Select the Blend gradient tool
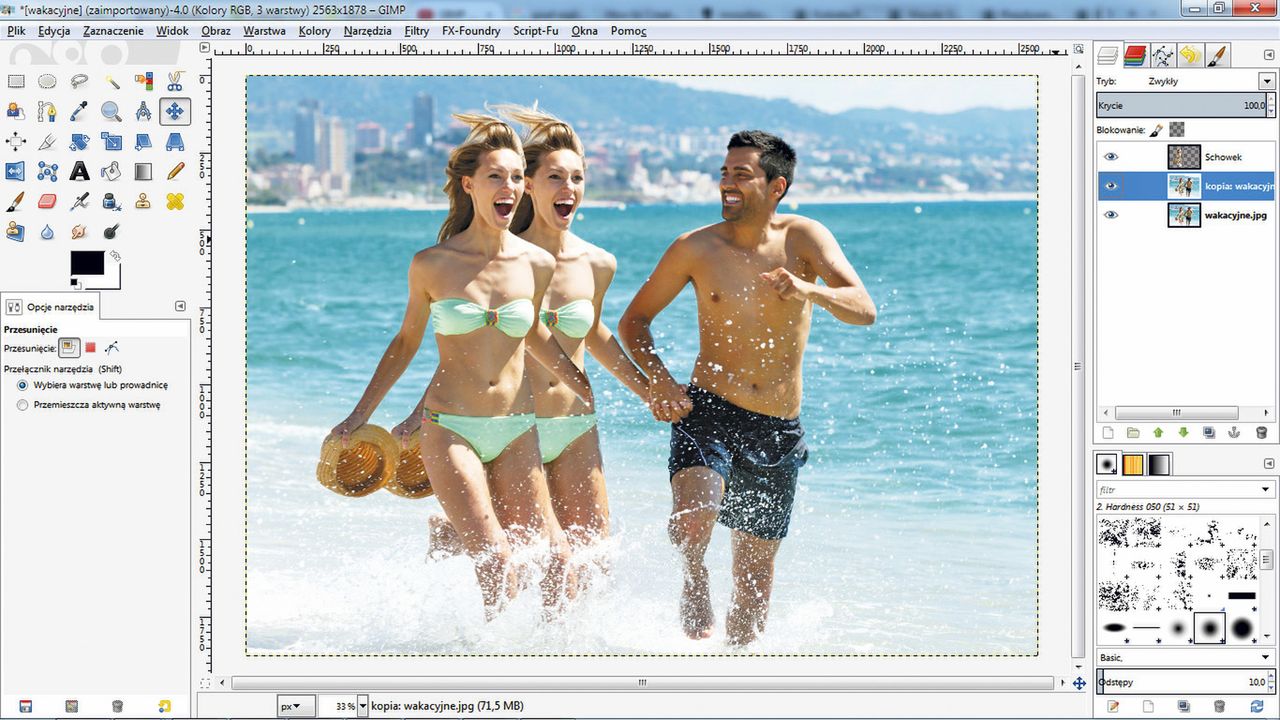1280x720 pixels. [x=143, y=171]
